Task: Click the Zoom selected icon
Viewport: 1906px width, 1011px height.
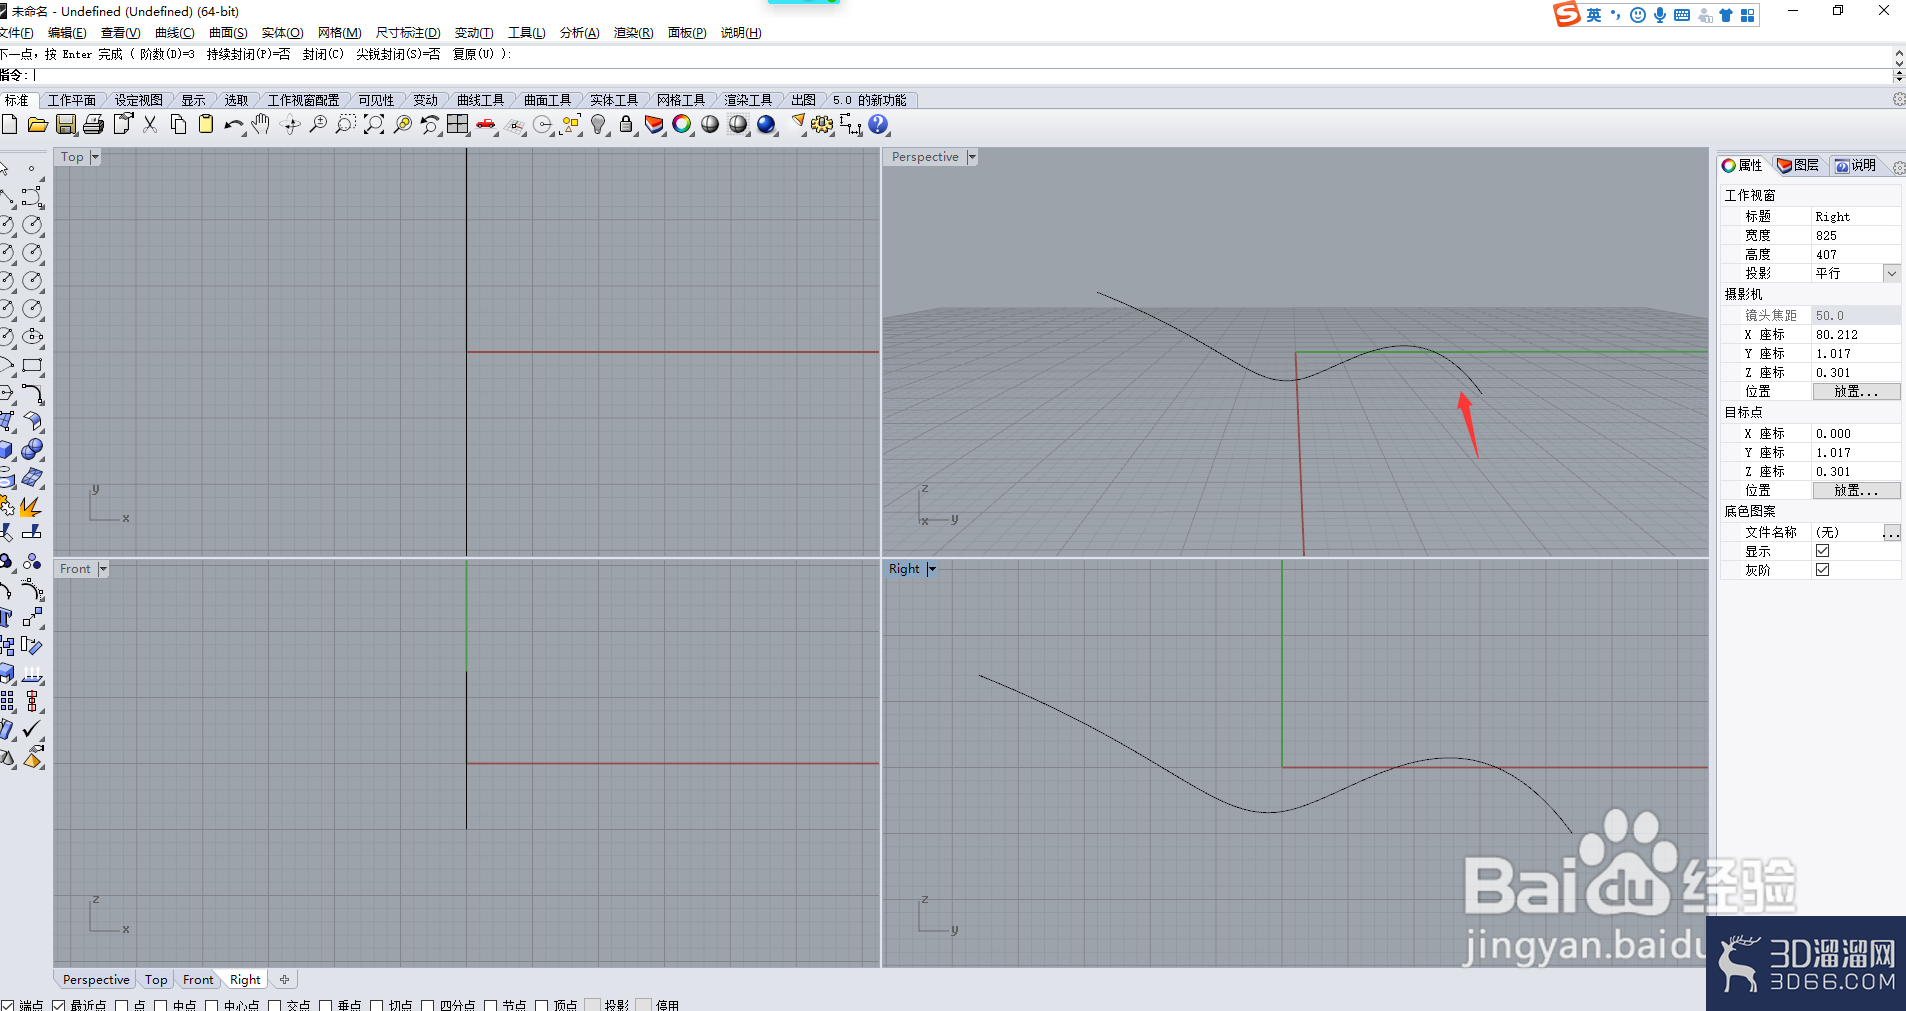Action: click(402, 124)
